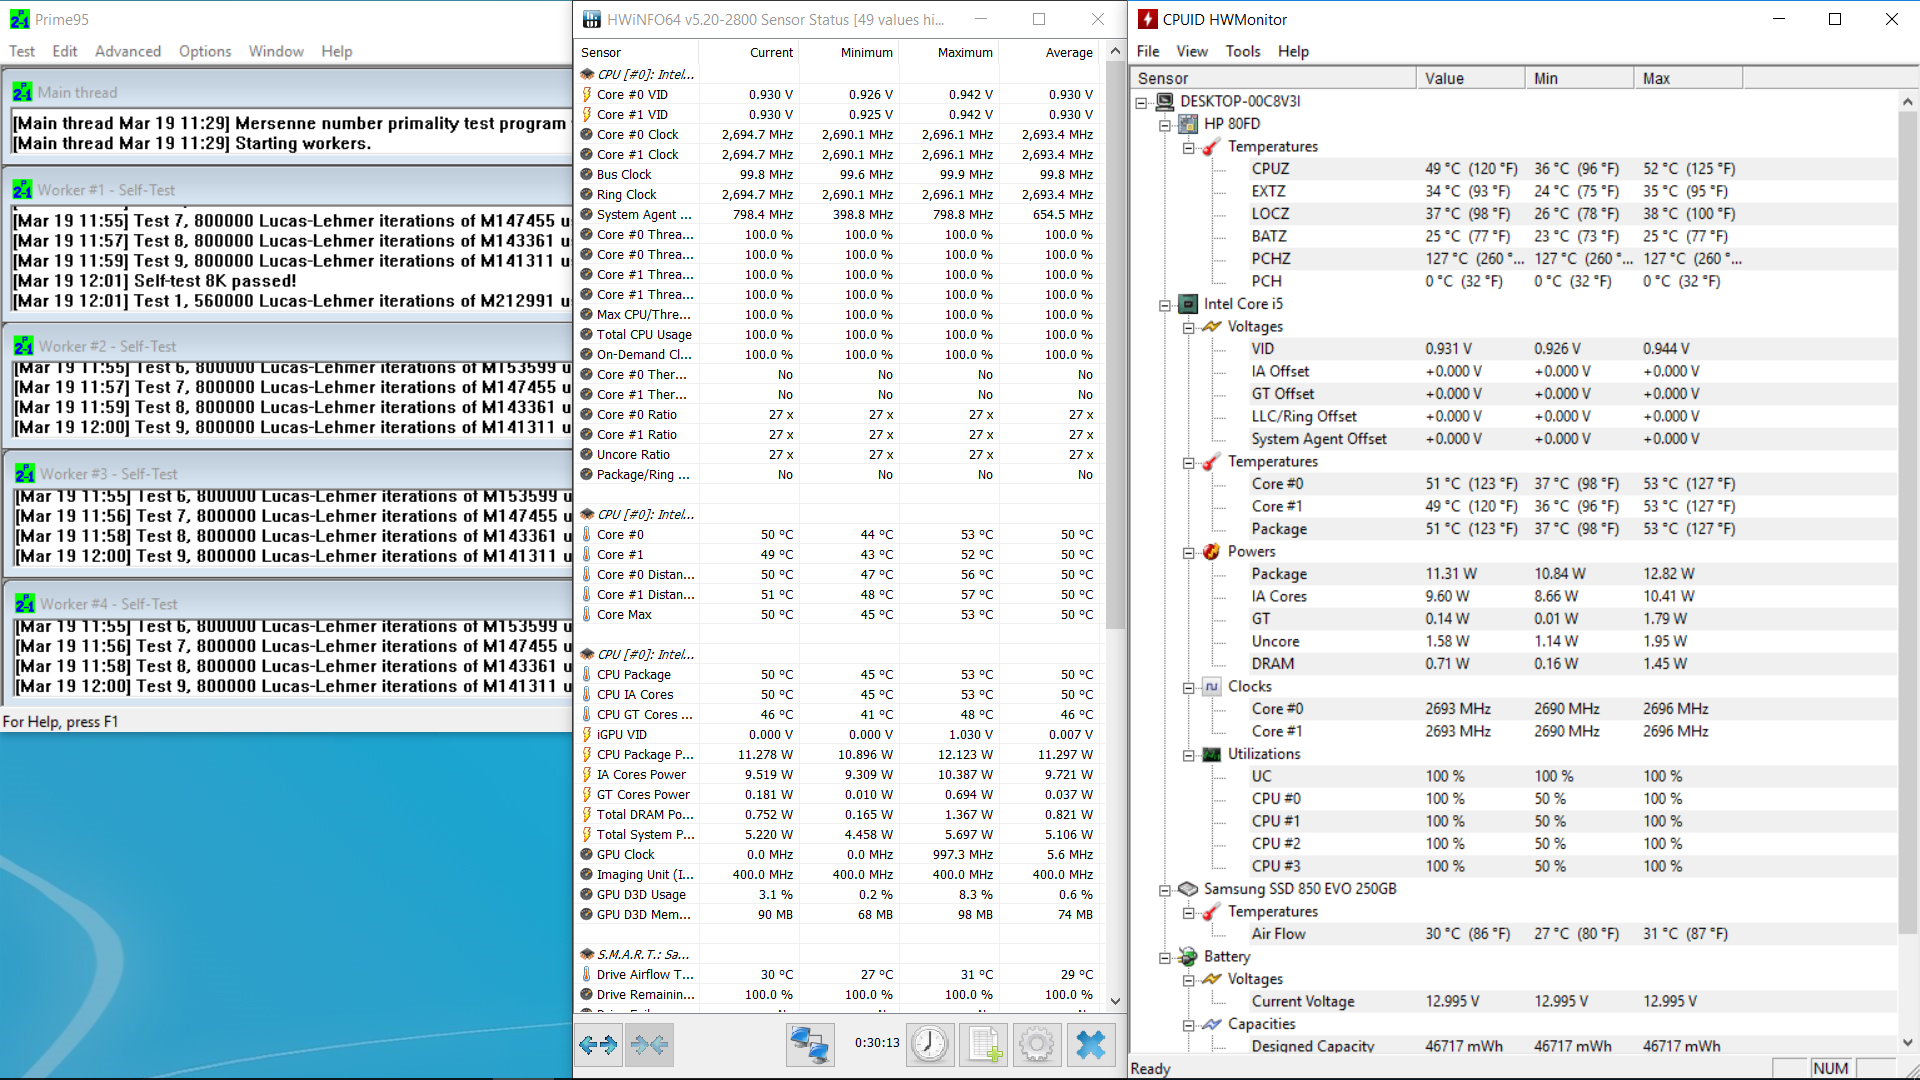Reset timer with HWiNFO clock button
Screen dimensions: 1920x1080
(x=930, y=1045)
